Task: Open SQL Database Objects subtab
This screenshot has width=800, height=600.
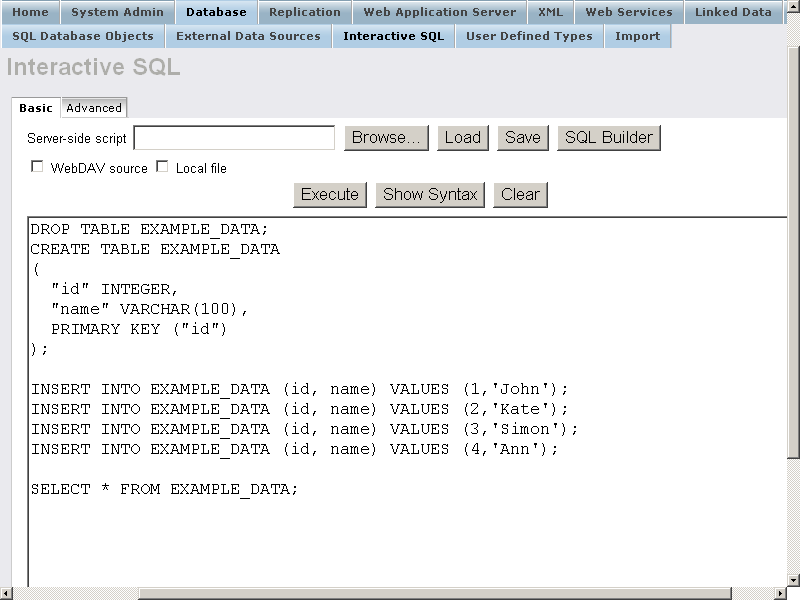Action: (x=83, y=36)
